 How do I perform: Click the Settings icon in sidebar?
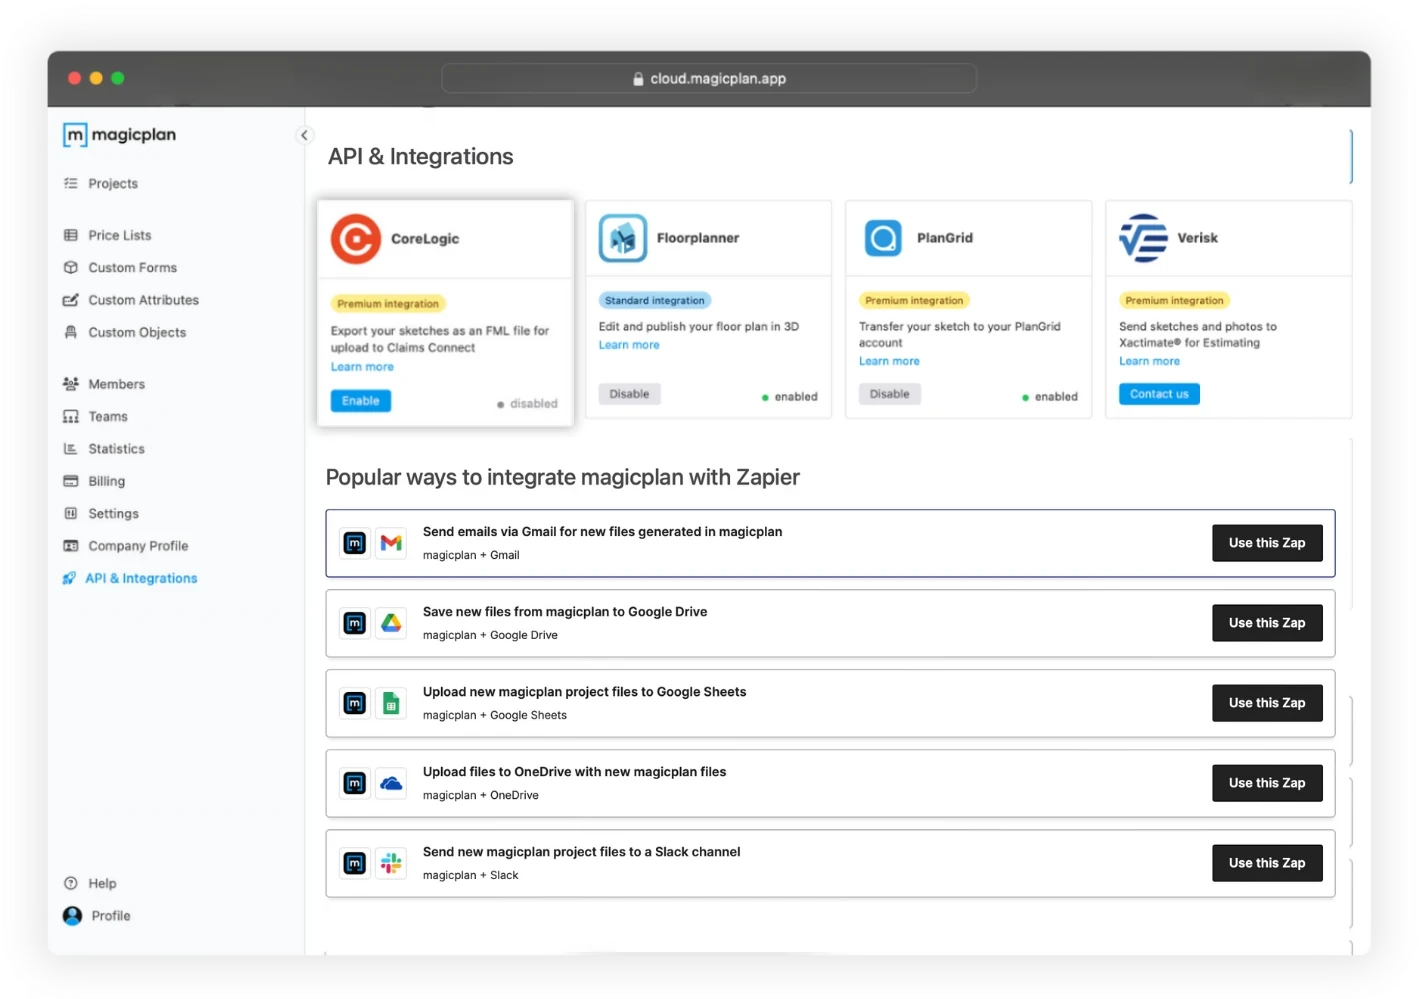[x=71, y=513]
